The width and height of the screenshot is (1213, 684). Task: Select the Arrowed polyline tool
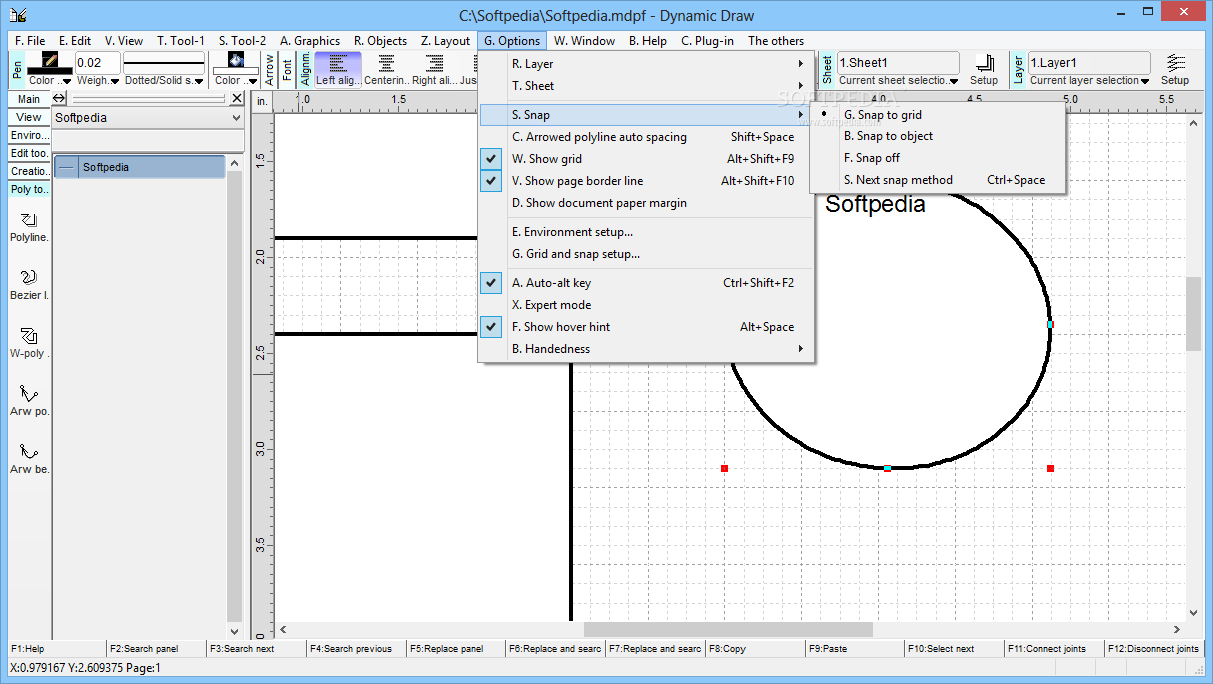pos(29,401)
